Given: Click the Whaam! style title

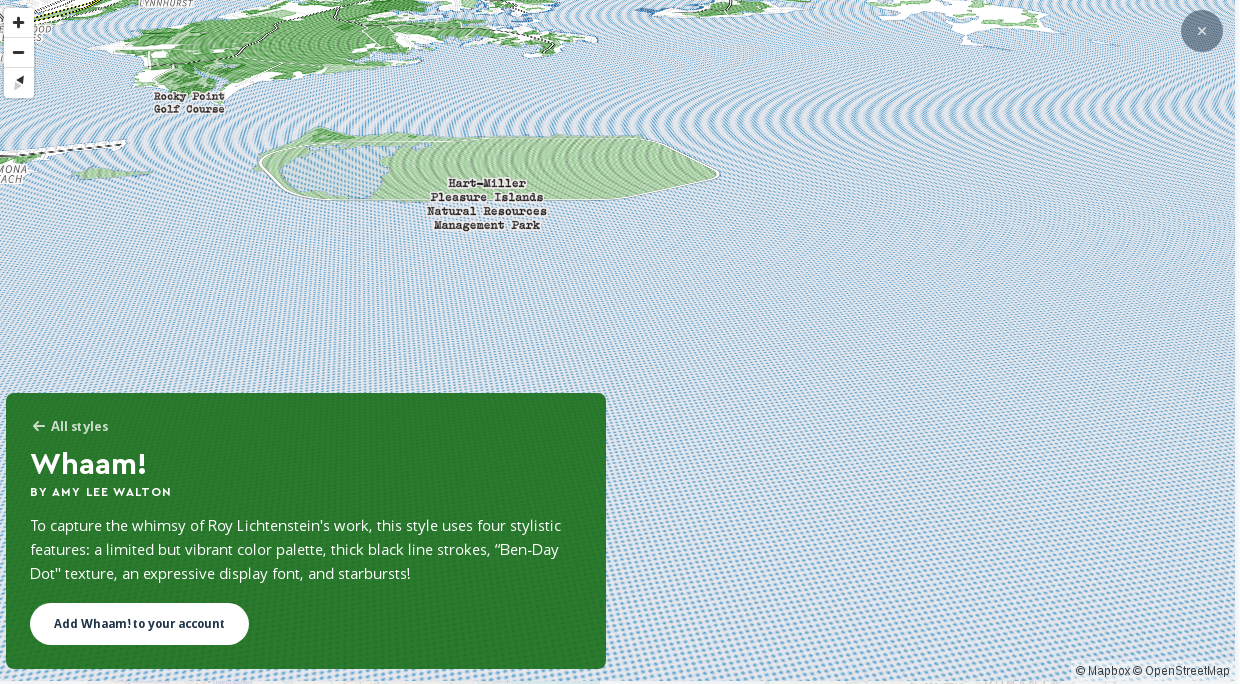Looking at the screenshot, I should (x=88, y=464).
